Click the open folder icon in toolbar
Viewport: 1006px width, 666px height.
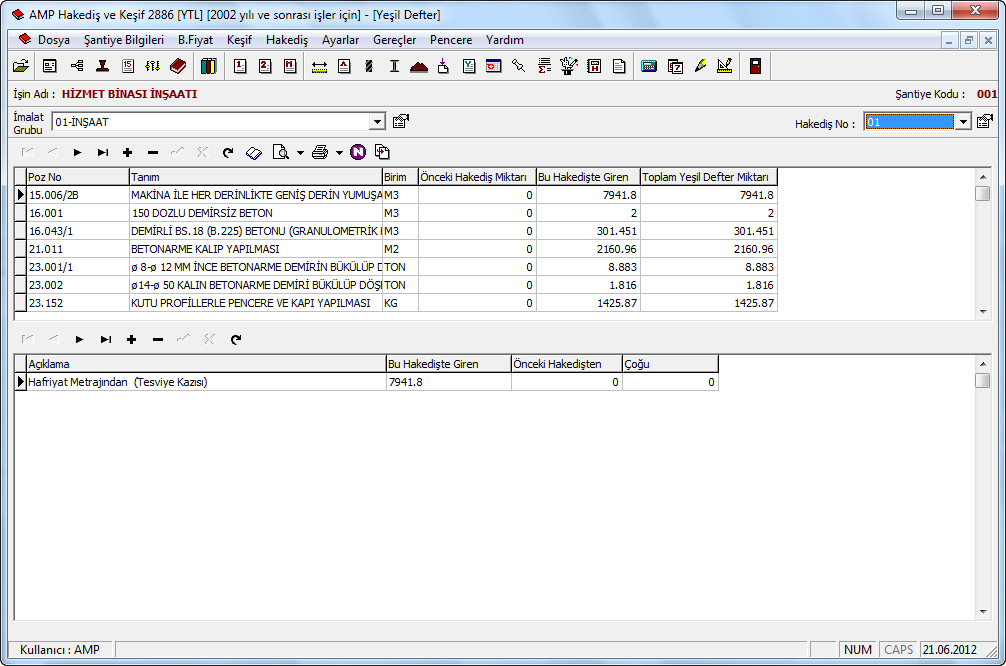20,66
